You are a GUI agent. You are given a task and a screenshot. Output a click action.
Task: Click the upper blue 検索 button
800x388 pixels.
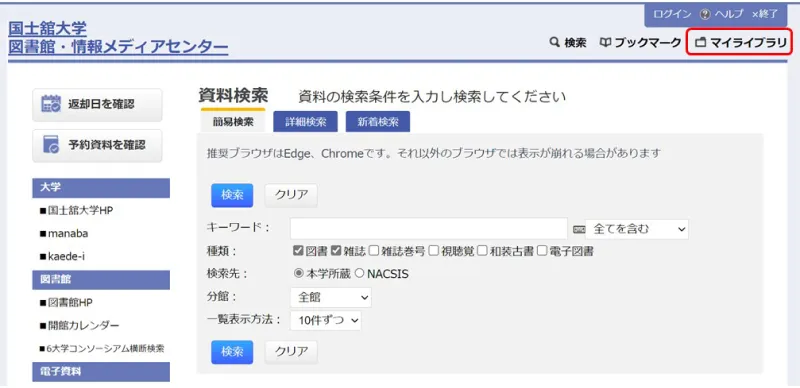click(x=232, y=195)
